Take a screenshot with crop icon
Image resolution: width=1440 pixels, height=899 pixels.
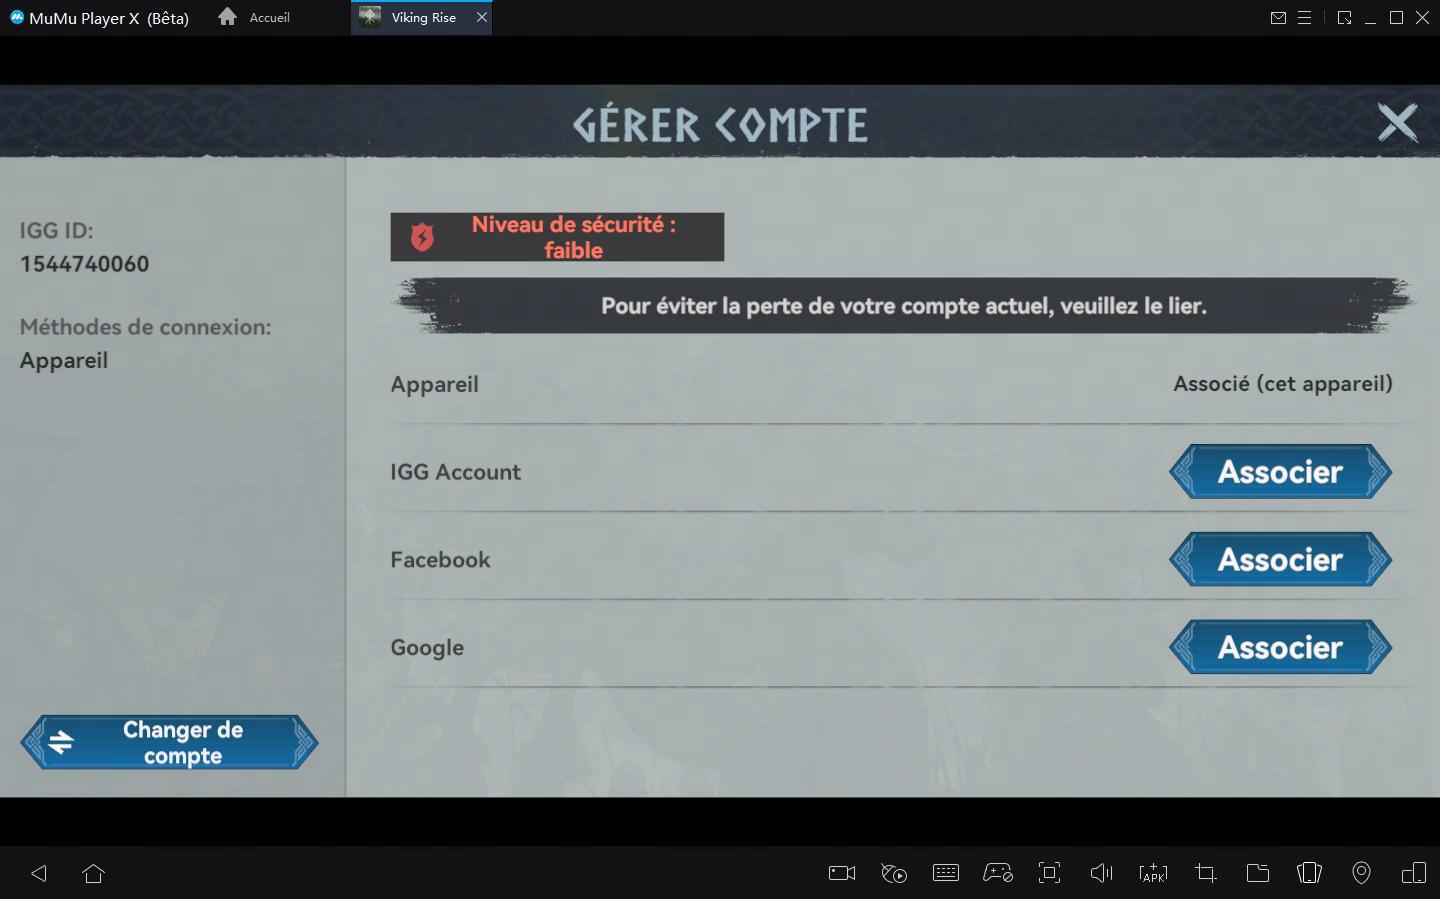[1206, 873]
